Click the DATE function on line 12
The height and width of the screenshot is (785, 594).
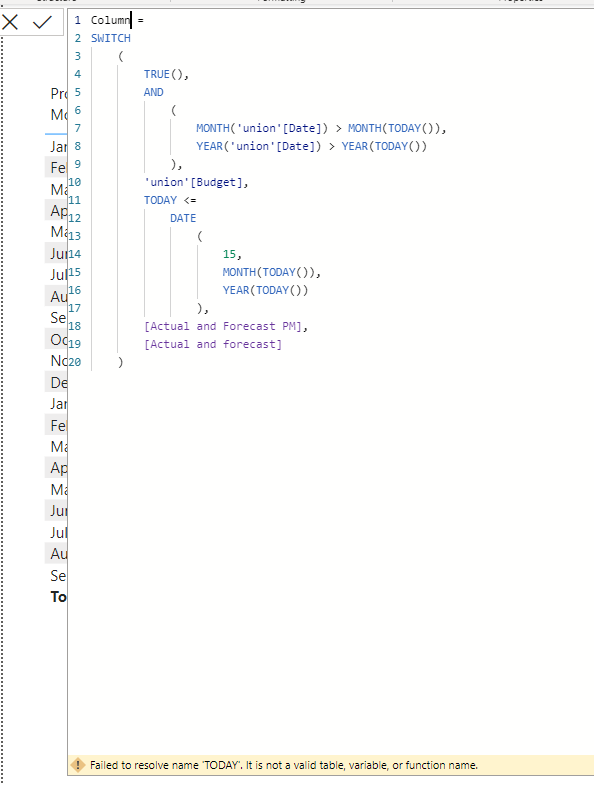coord(183,218)
